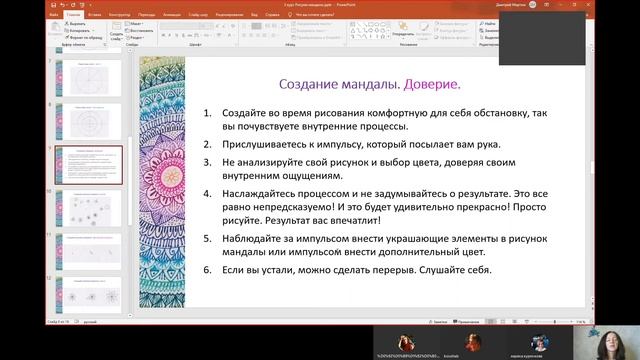The height and width of the screenshot is (360, 640).
Task: Click the zoom percentage value in status bar
Action: pos(581,322)
